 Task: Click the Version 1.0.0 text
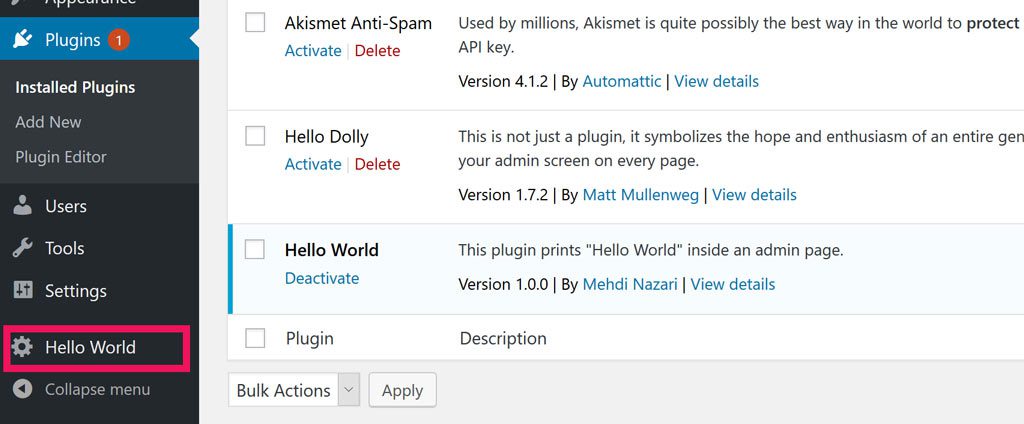pyautogui.click(x=503, y=284)
